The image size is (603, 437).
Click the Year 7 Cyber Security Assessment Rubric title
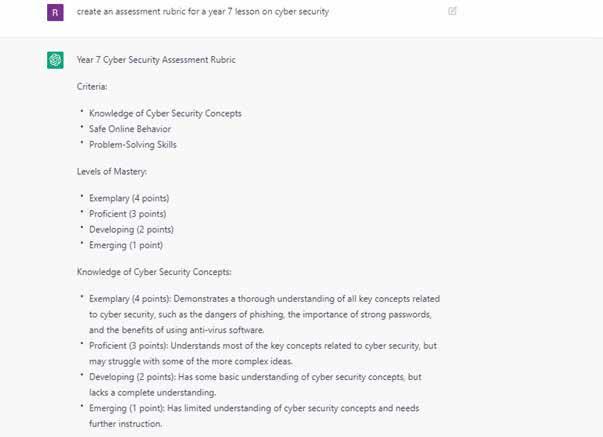156,60
